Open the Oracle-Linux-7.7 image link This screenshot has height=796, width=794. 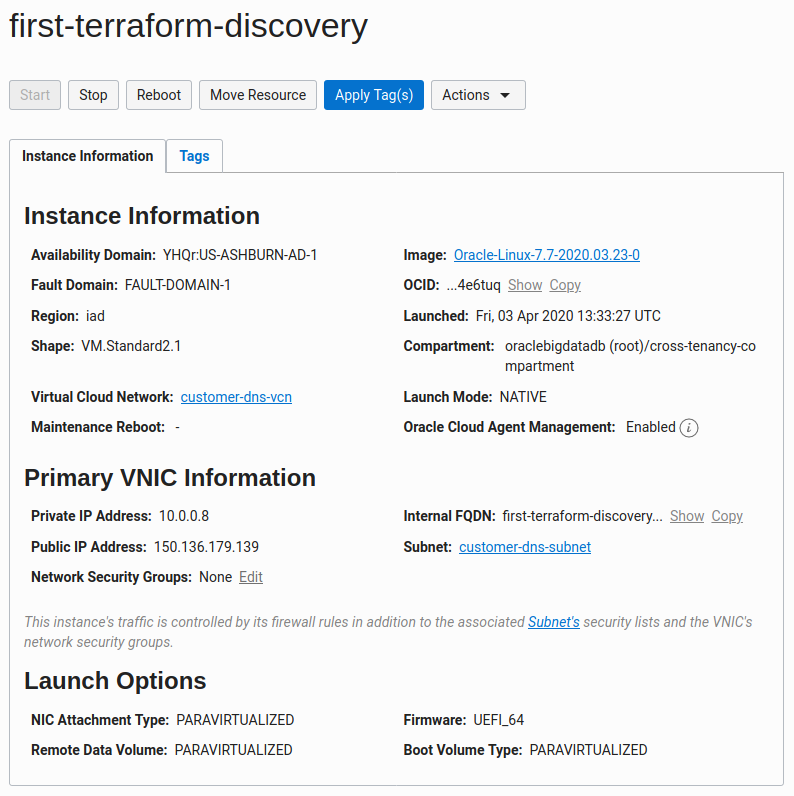[x=546, y=255]
